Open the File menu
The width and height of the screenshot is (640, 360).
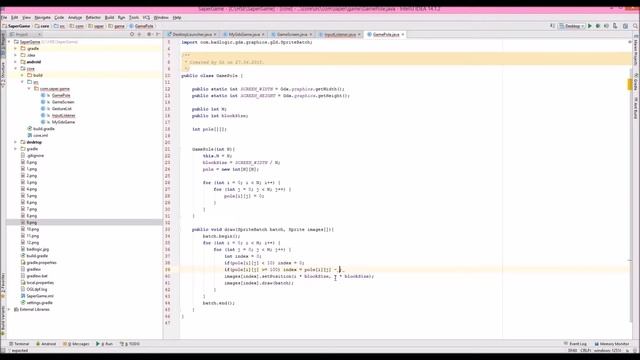tap(4, 18)
